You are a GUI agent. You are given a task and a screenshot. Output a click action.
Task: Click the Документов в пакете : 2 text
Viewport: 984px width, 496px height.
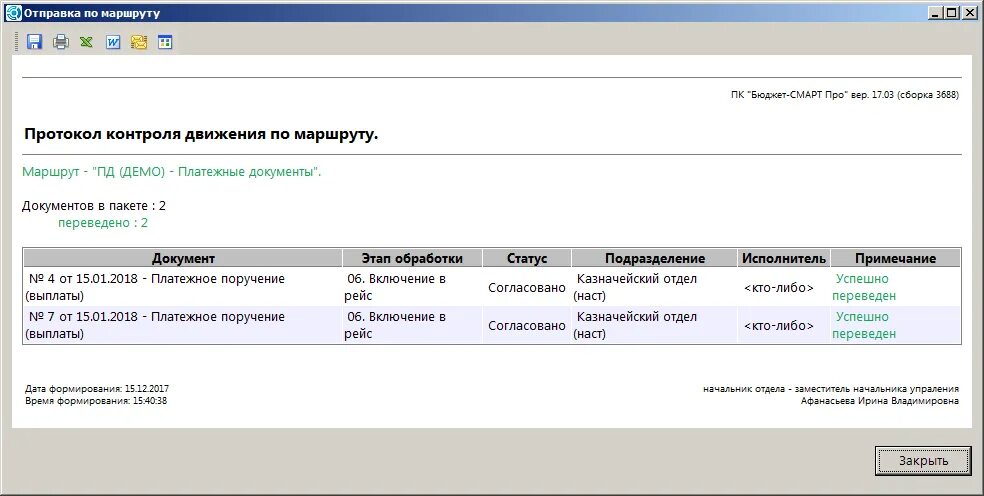[x=94, y=206]
